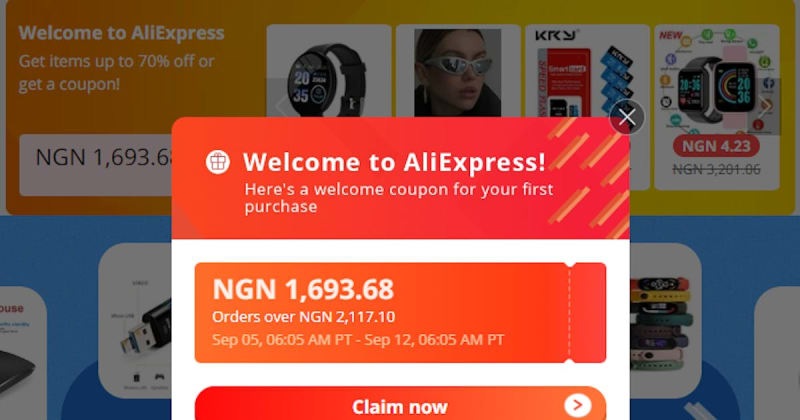The height and width of the screenshot is (420, 800).
Task: Open the black smartwatch product thumbnail
Action: click(329, 71)
